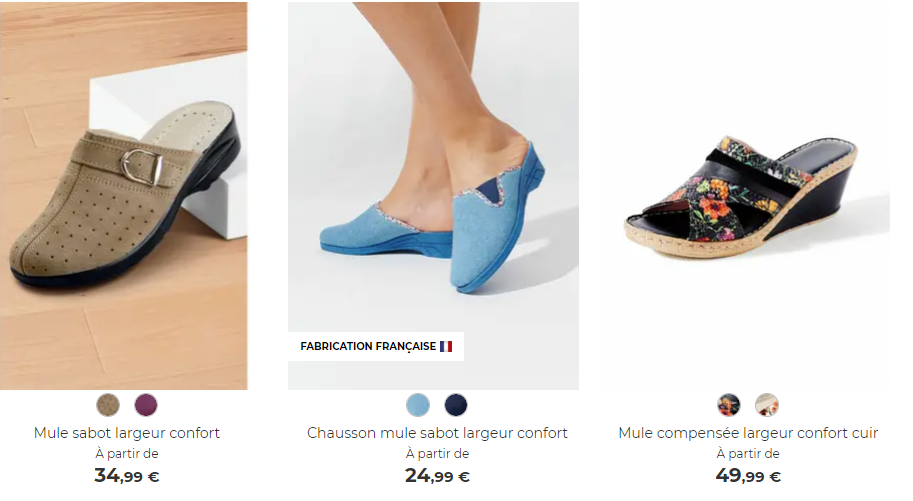Click 'À partir de' under blue slipper
This screenshot has height=501, width=913.
(437, 454)
